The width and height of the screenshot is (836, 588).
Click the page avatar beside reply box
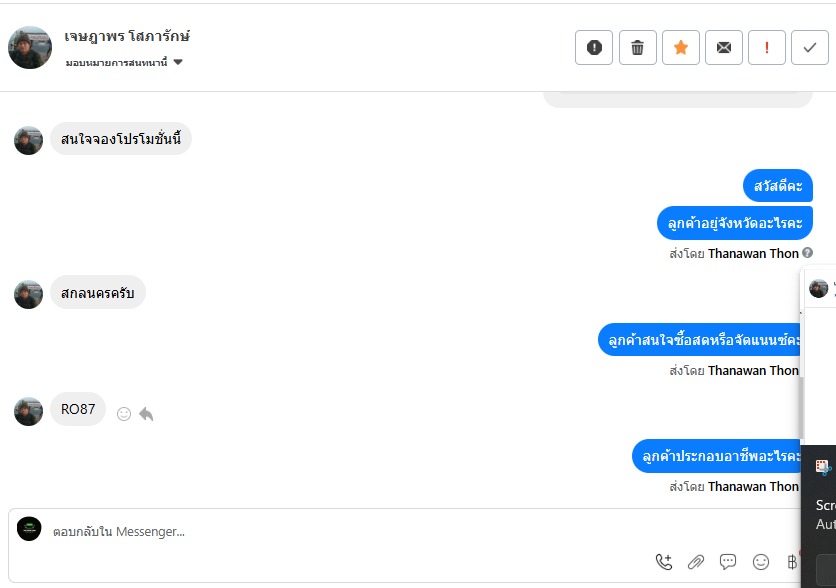30,529
